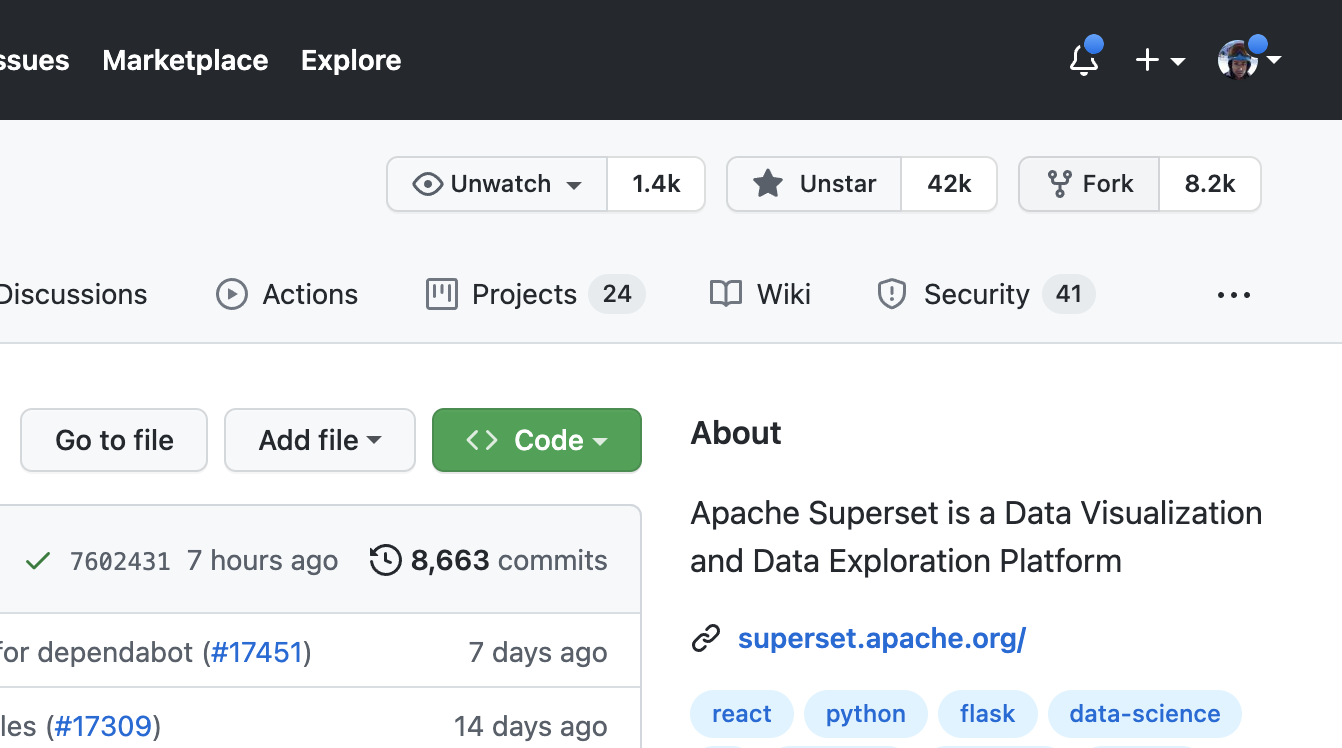
Task: Click the three-dot more tabs menu
Action: (1233, 295)
